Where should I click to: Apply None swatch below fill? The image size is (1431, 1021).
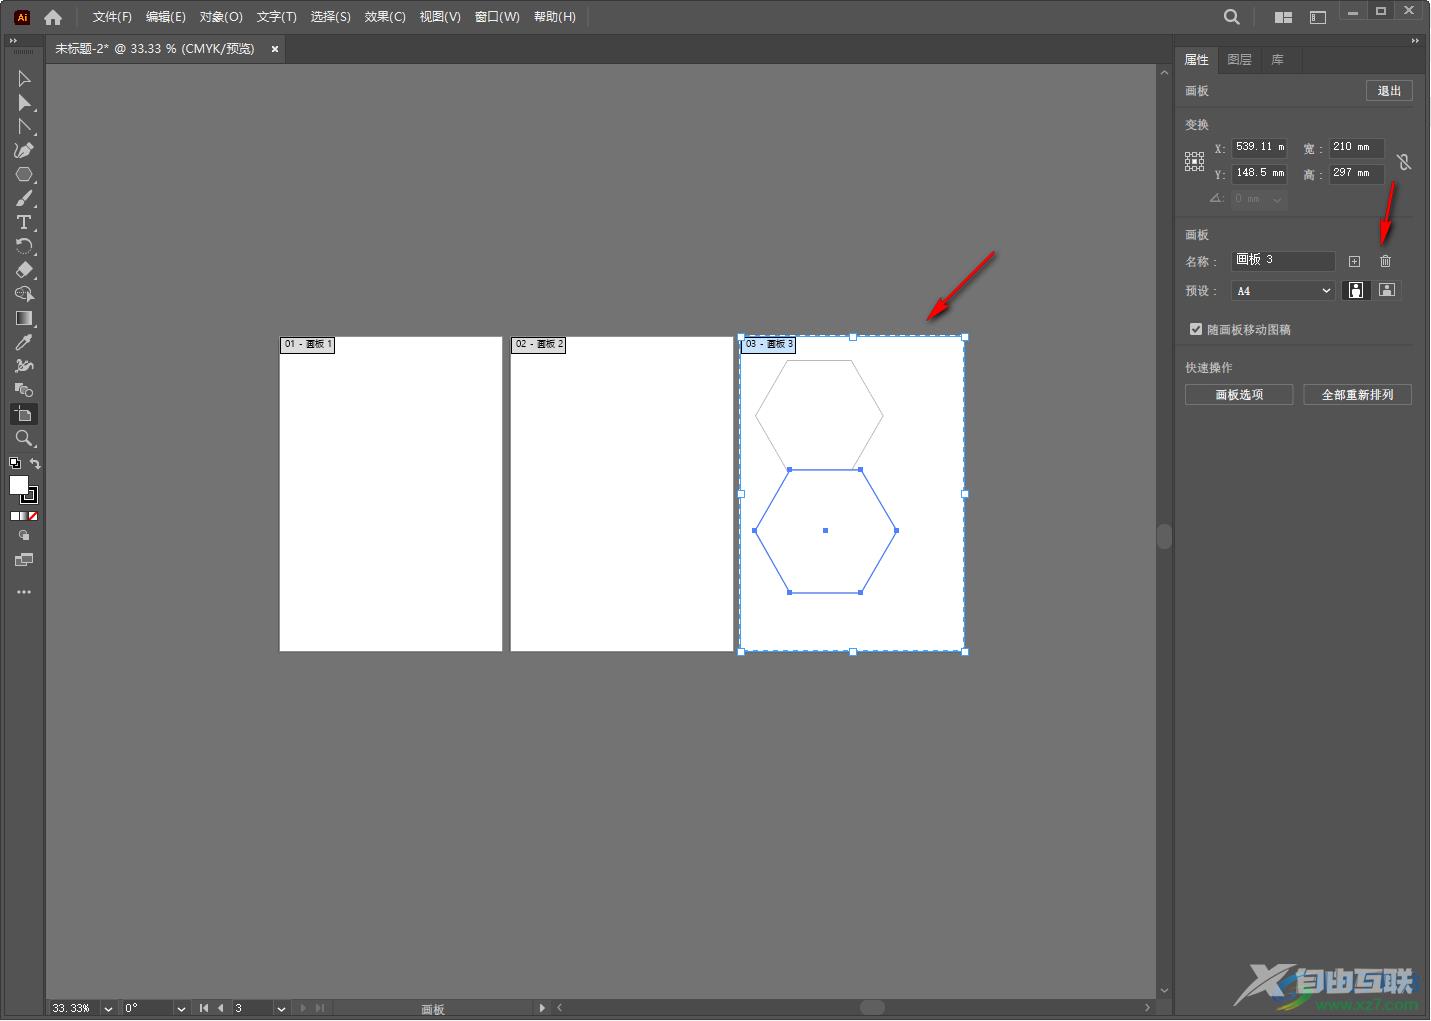click(33, 516)
